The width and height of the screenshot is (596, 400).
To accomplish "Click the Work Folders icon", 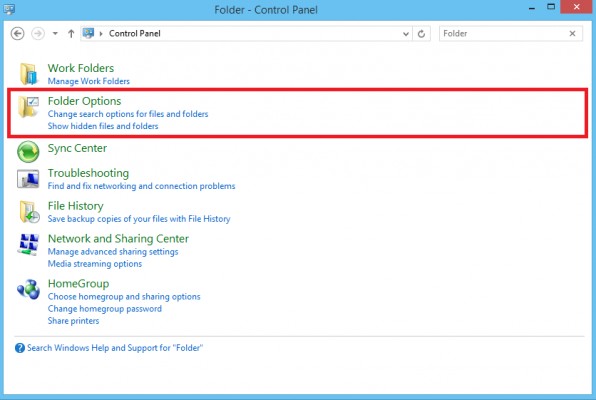I will [29, 74].
